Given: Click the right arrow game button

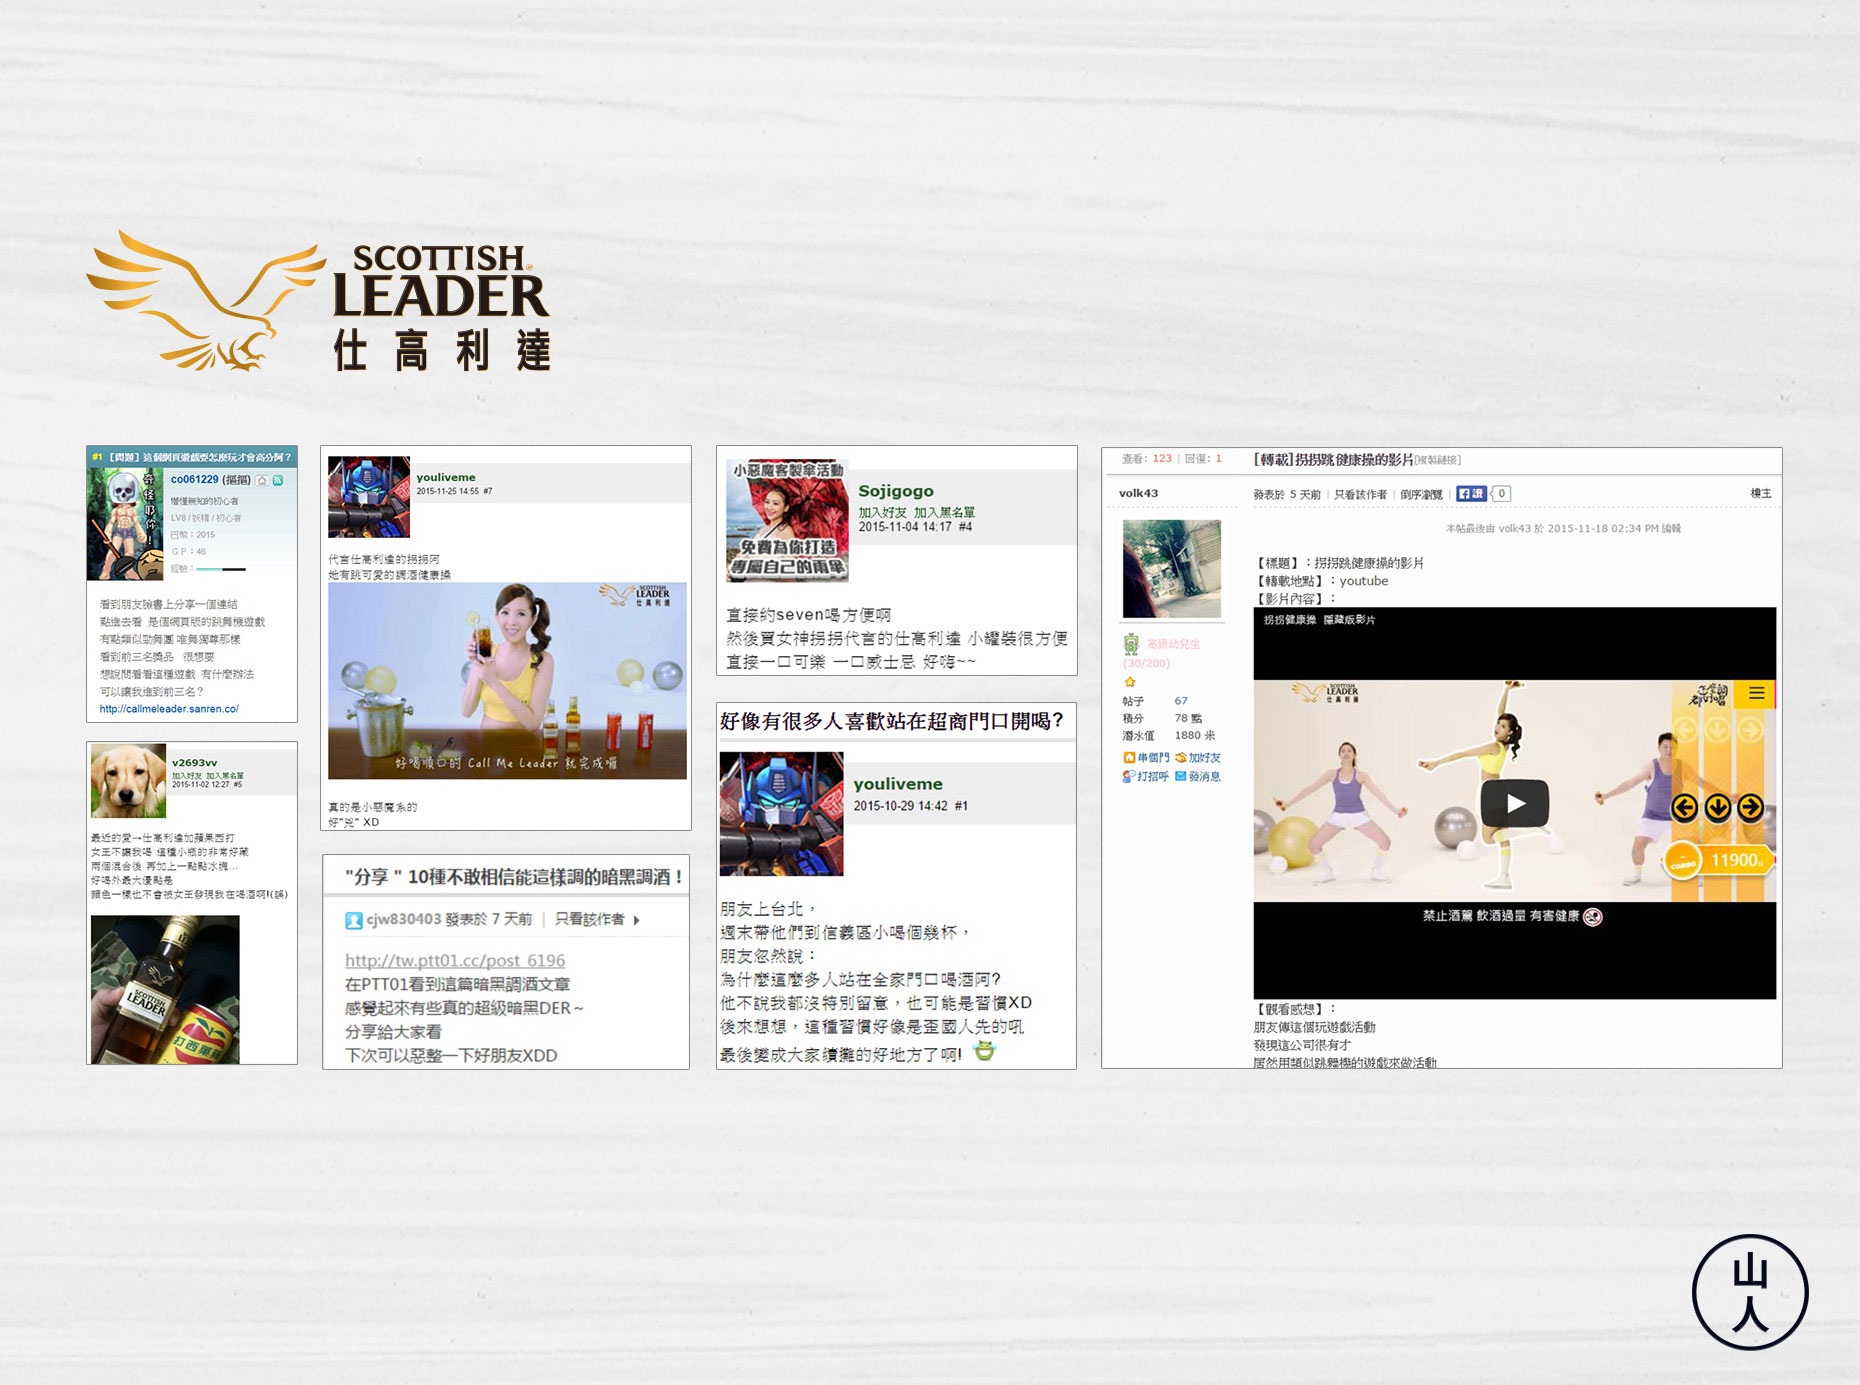Looking at the screenshot, I should tap(1750, 807).
